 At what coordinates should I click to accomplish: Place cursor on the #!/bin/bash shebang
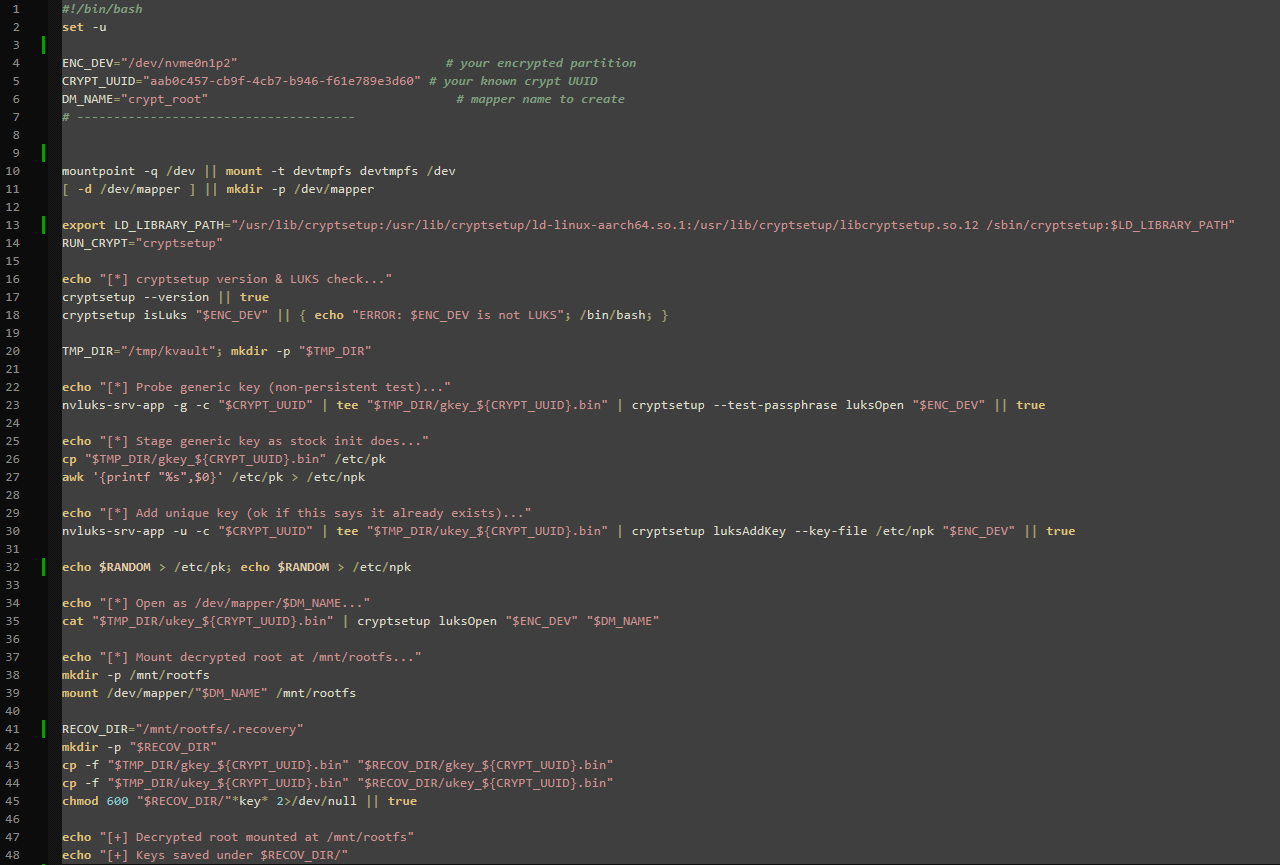click(x=102, y=9)
